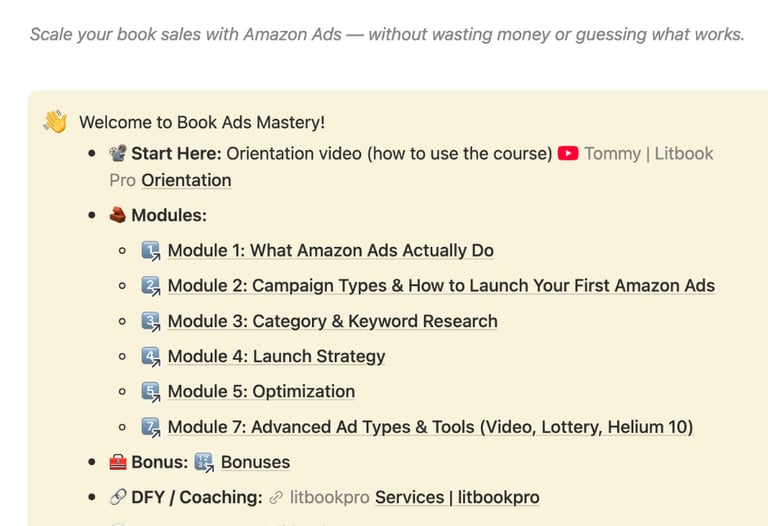Click the Bonuses page icon
Image resolution: width=768 pixels, height=526 pixels.
(205, 462)
